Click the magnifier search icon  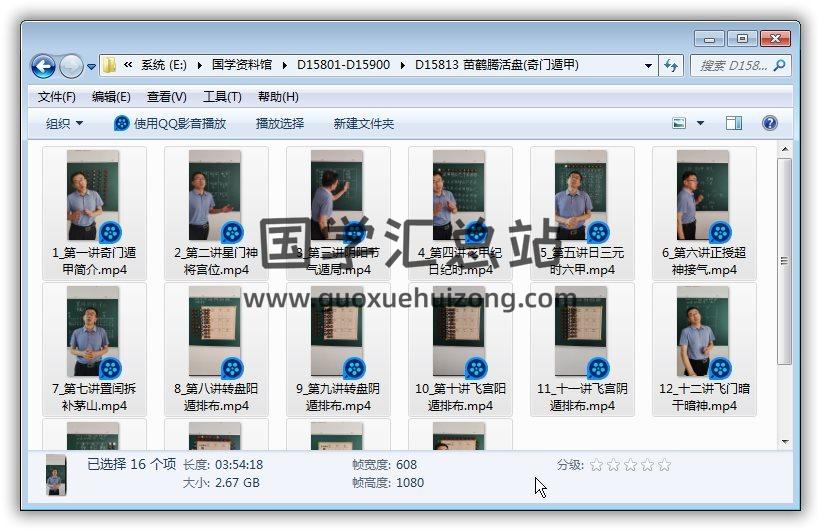pos(780,65)
